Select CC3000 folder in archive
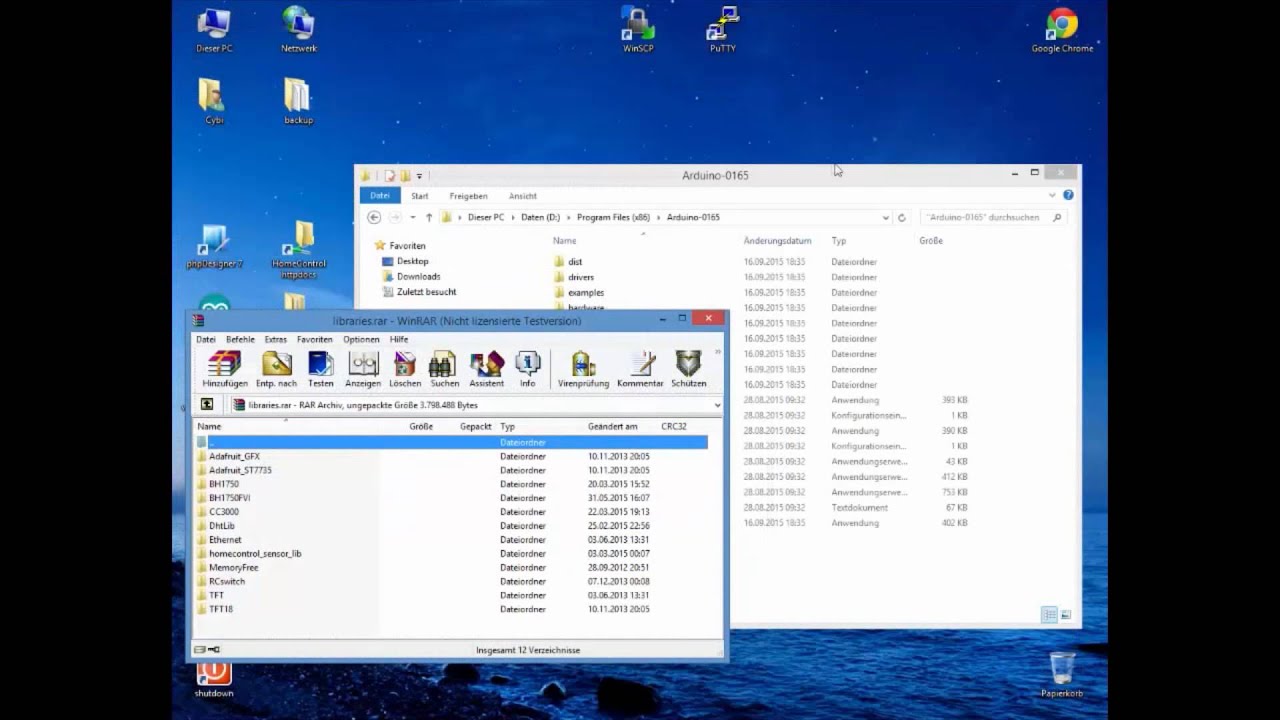This screenshot has height=720, width=1280. [x=223, y=512]
